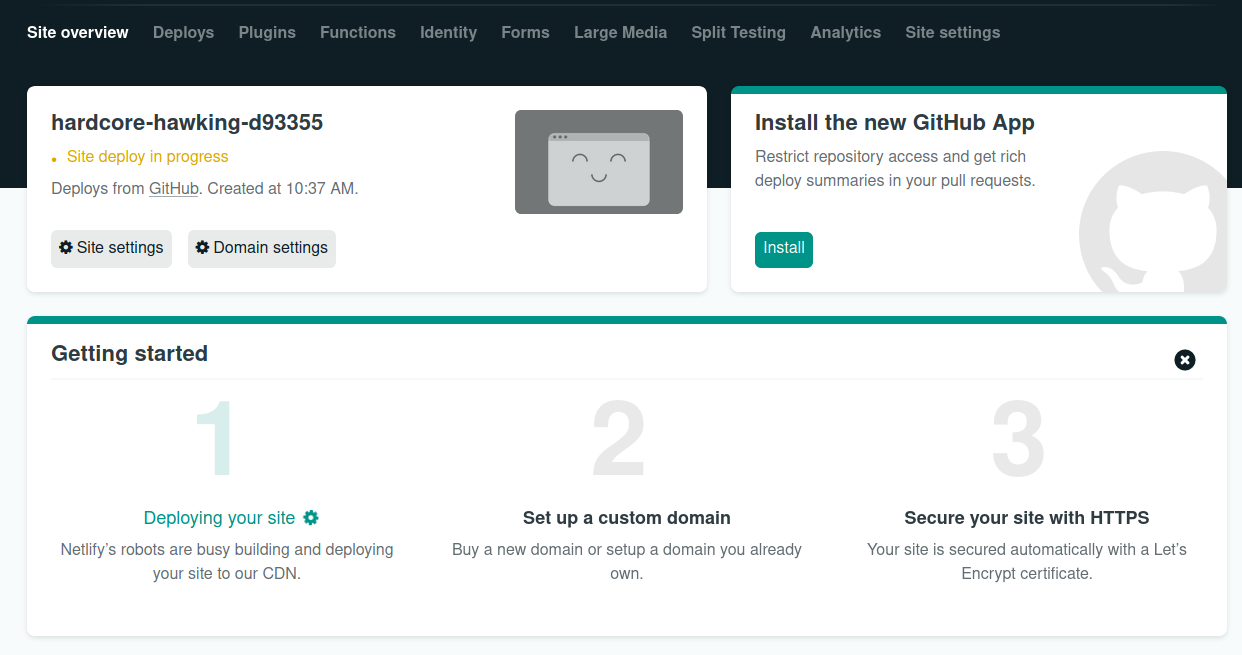Switch to the Deploys tab
This screenshot has height=655, width=1242.
pyautogui.click(x=183, y=32)
